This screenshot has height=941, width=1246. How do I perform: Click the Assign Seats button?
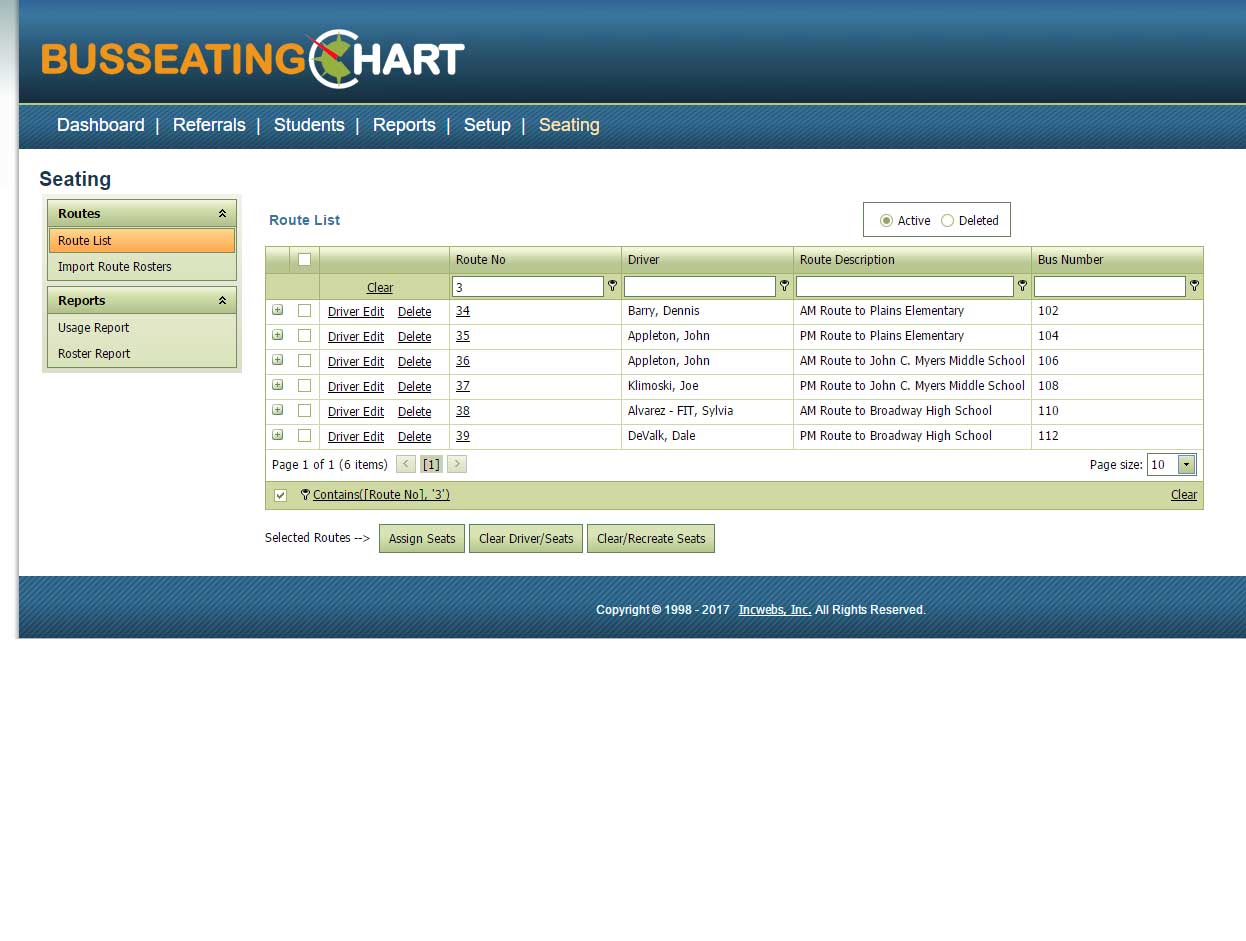(x=422, y=539)
